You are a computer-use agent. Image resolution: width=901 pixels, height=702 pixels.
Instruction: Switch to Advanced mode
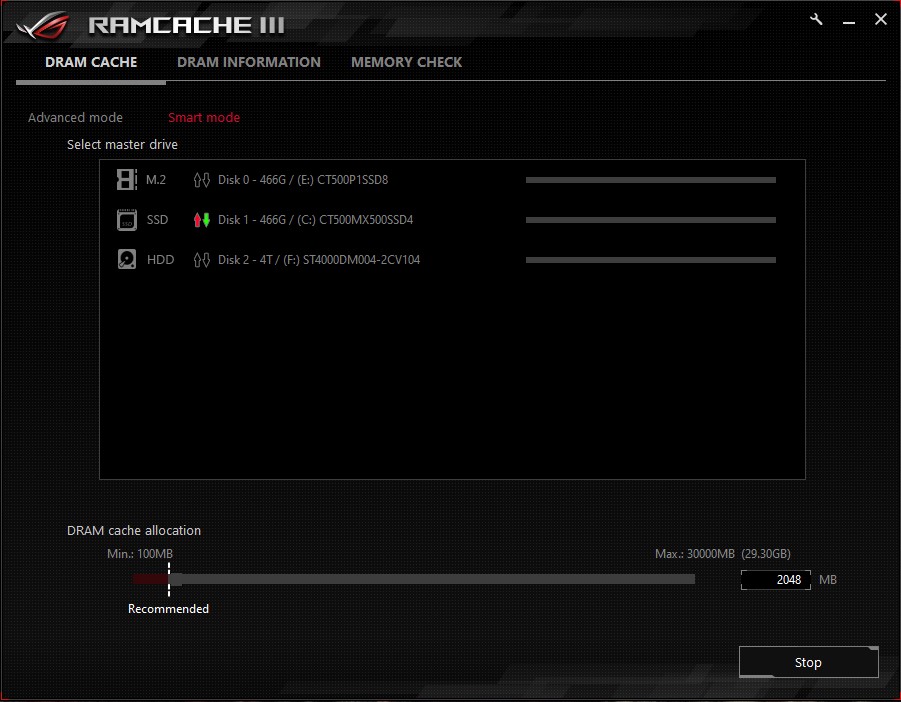pos(75,117)
